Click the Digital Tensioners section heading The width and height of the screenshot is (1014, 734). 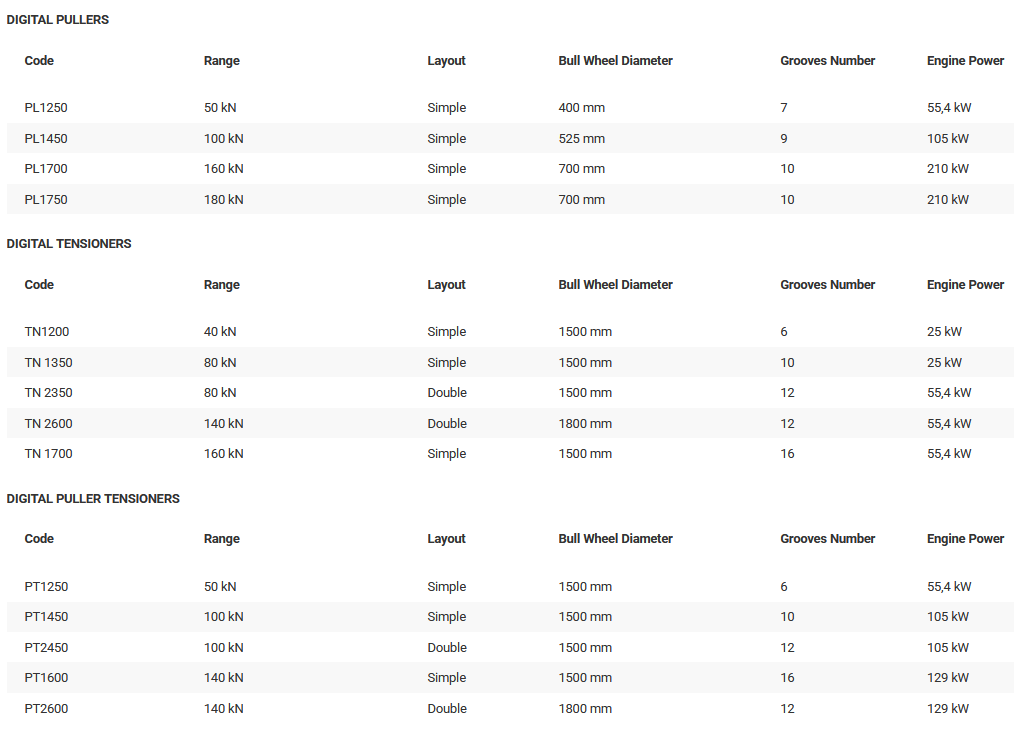click(x=69, y=244)
